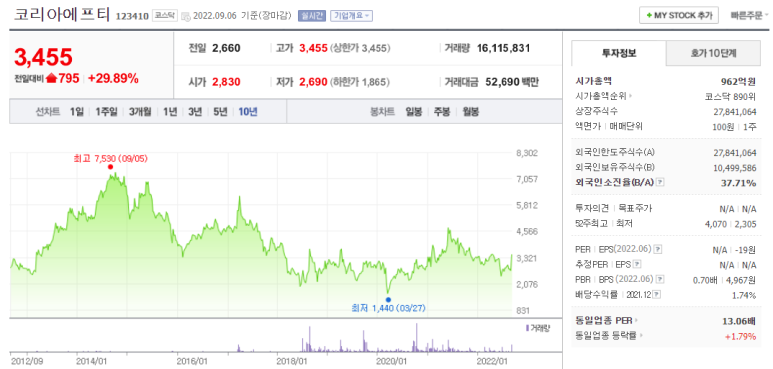The image size is (773, 369).
Task: Select the 1년 line chart range
Action: click(170, 112)
